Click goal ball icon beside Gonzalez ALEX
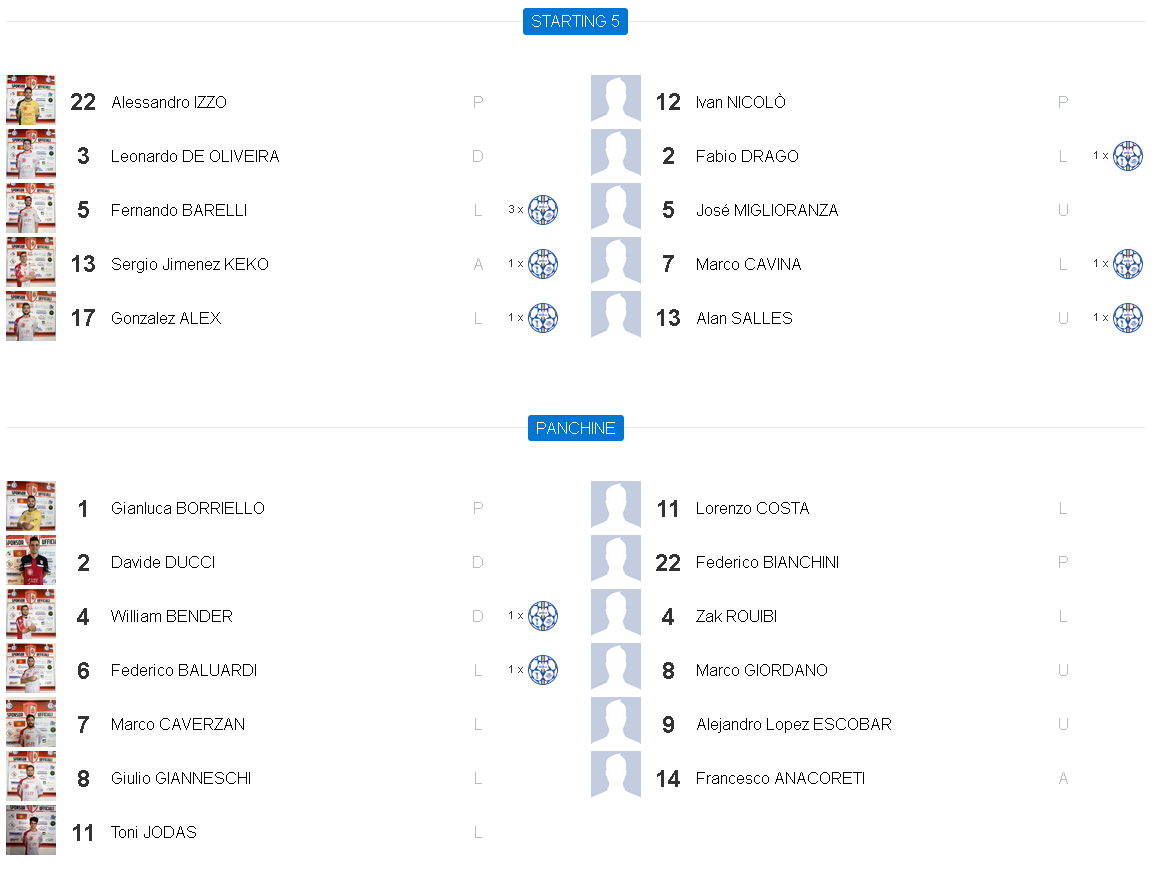Image resolution: width=1154 pixels, height=871 pixels. tap(542, 318)
